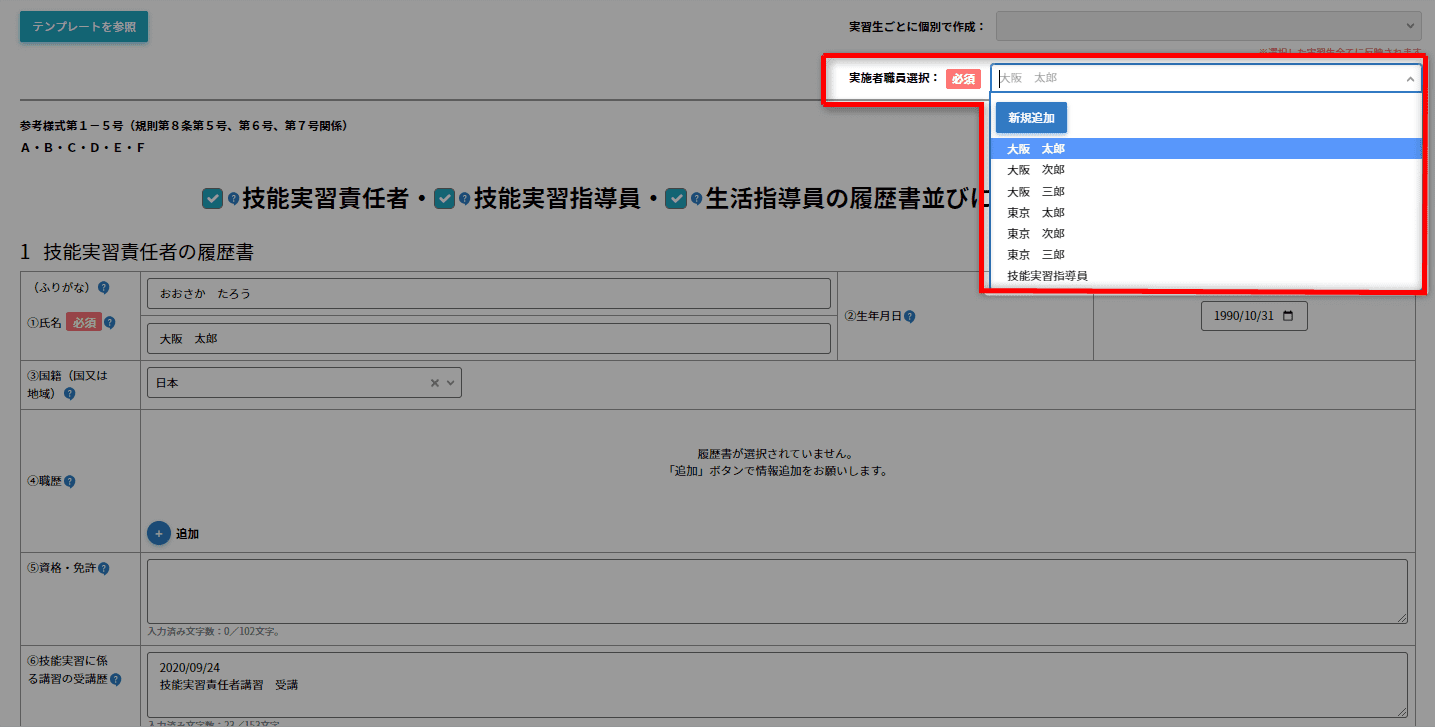Collapse the 実施者職員選択 dropdown arrow
The width and height of the screenshot is (1435, 727).
point(1410,78)
